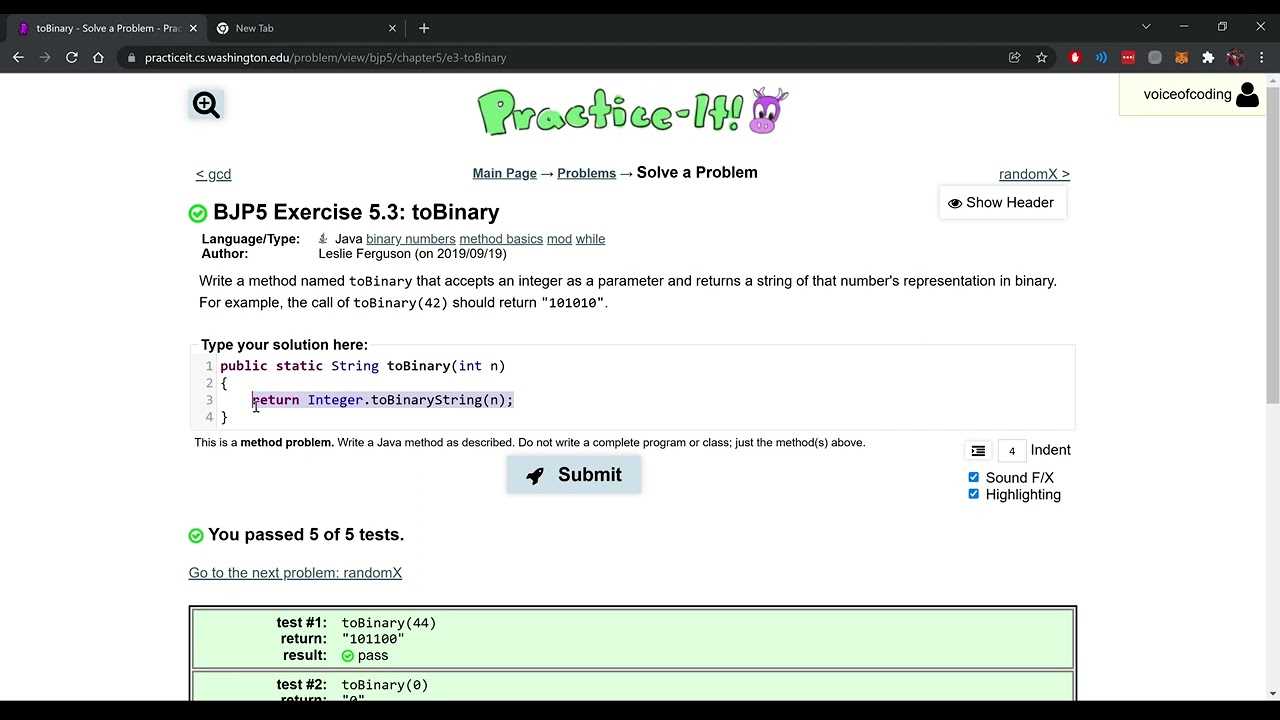
Task: Follow 'Go to the next problem: randomX' link
Action: (295, 573)
